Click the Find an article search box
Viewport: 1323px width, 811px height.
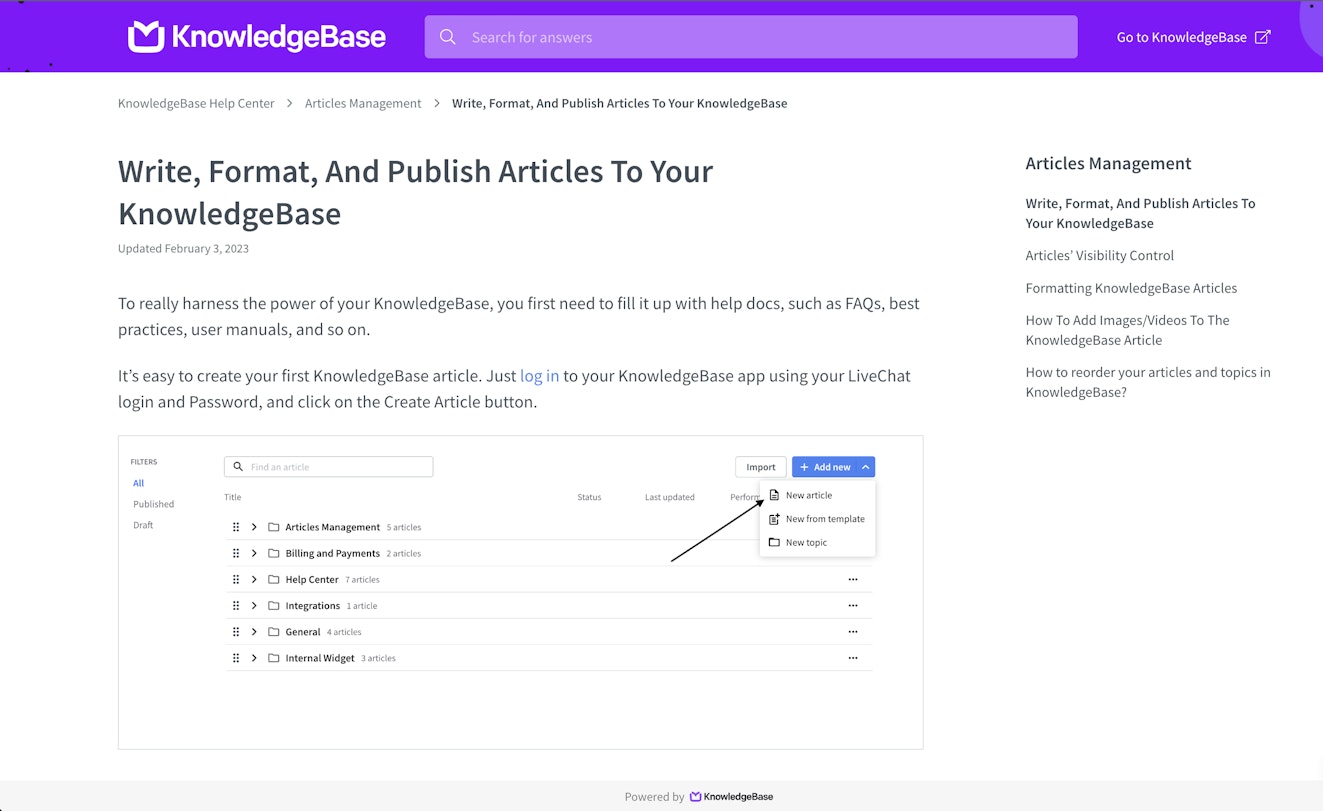pos(329,467)
